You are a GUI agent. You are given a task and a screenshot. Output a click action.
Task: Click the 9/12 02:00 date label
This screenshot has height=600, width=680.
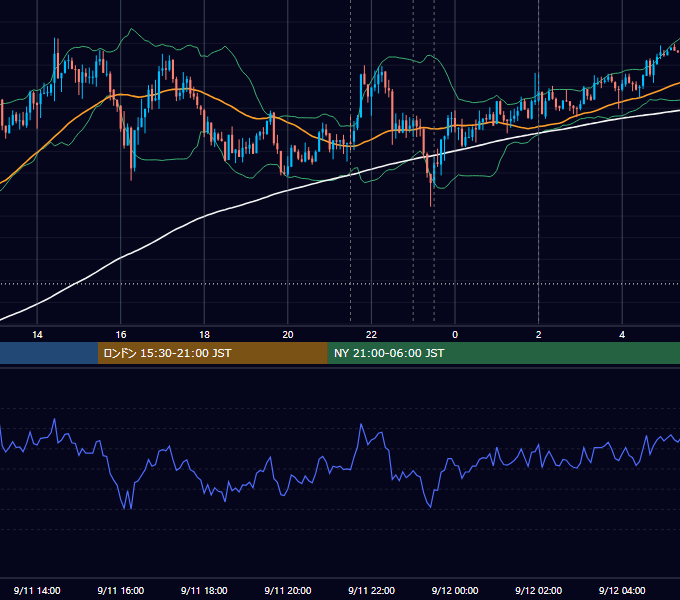tap(539, 590)
